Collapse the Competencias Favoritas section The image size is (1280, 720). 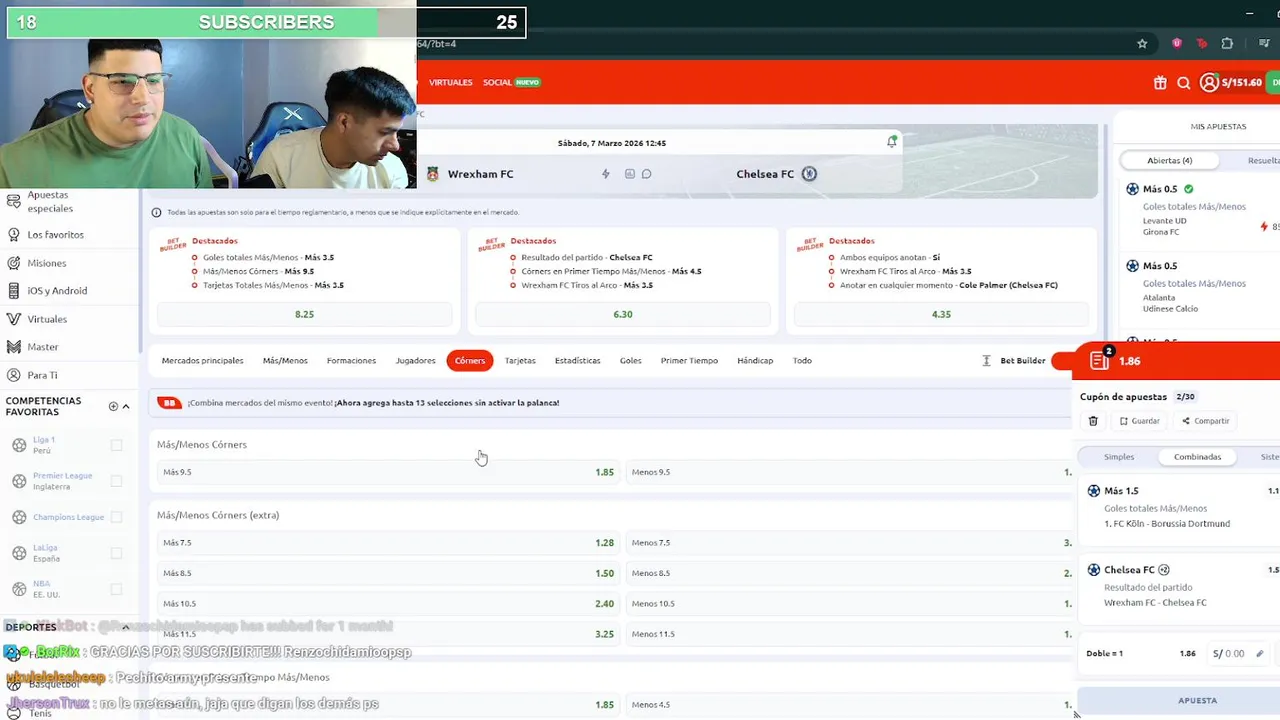pyautogui.click(x=126, y=406)
